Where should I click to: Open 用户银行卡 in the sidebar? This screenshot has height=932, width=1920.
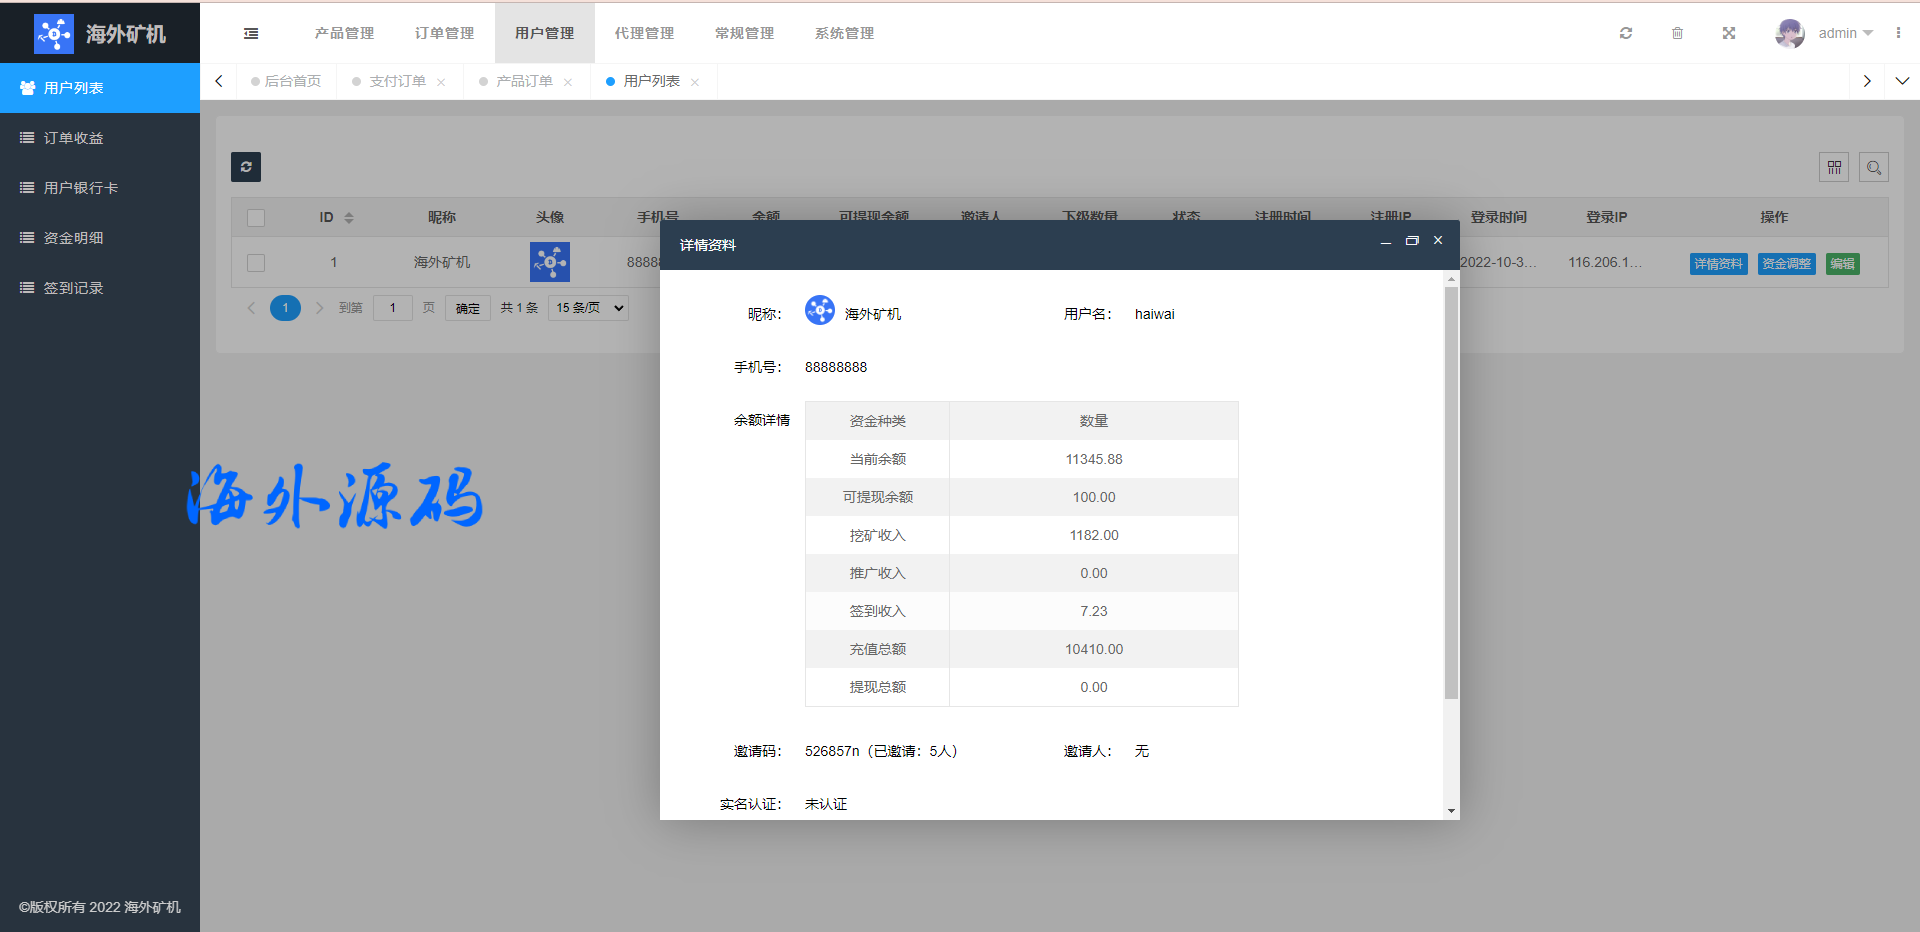[x=80, y=188]
